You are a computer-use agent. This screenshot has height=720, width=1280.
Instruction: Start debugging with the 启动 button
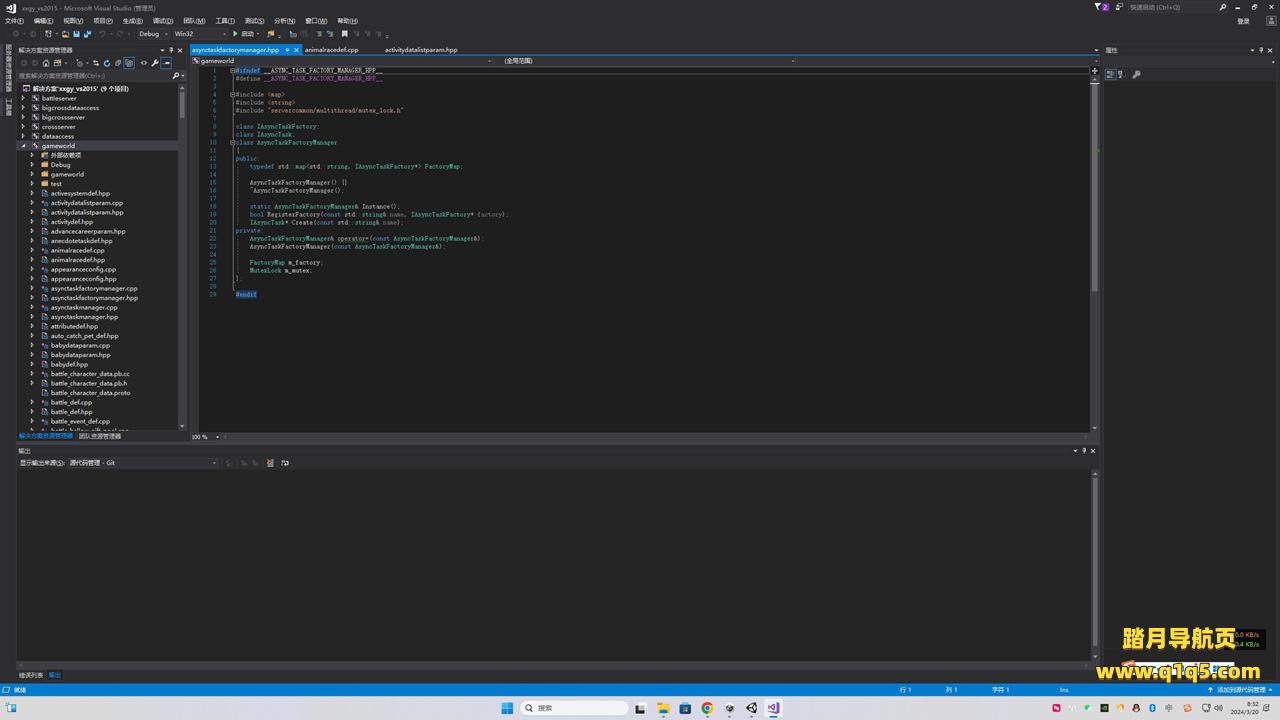coord(243,34)
